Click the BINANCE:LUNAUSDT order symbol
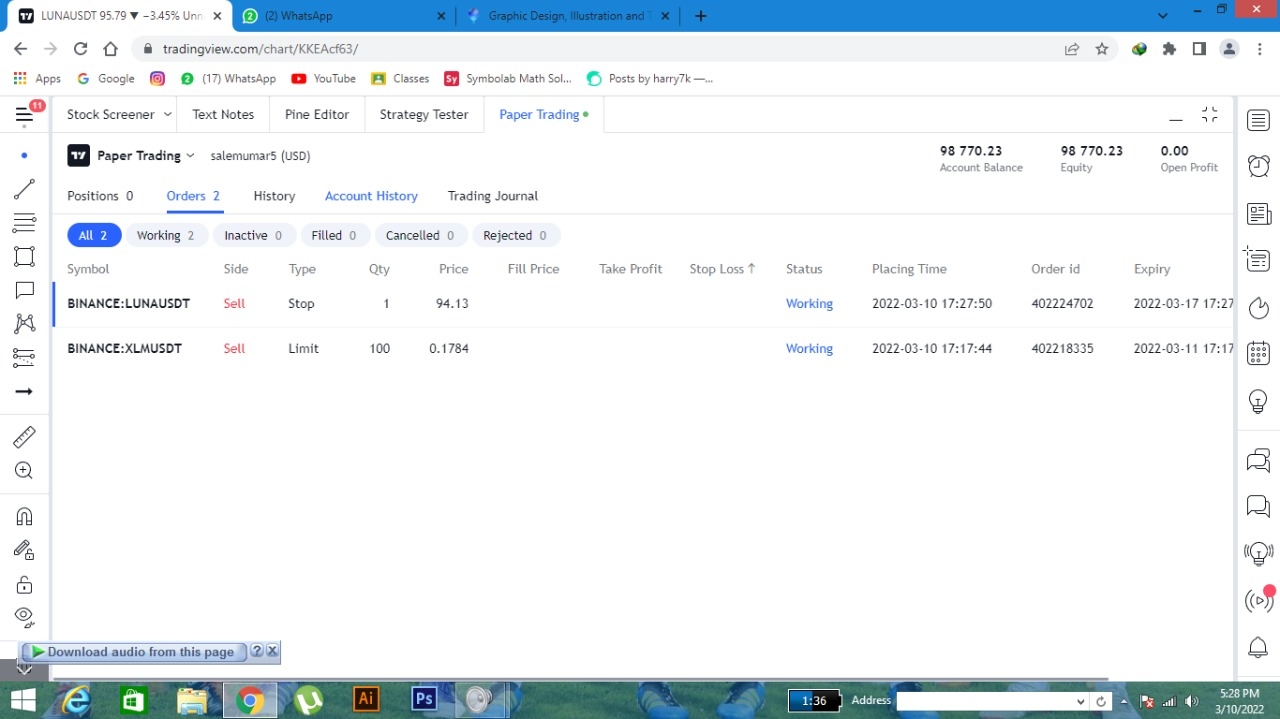This screenshot has width=1280, height=719. coord(128,304)
